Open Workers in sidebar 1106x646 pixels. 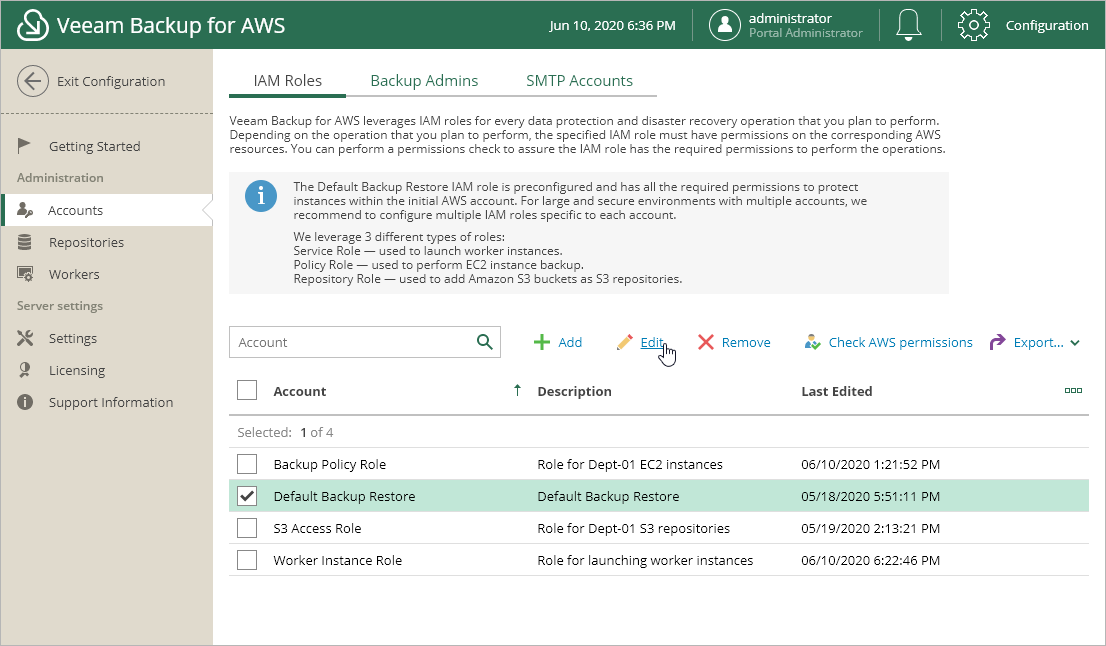tap(74, 274)
